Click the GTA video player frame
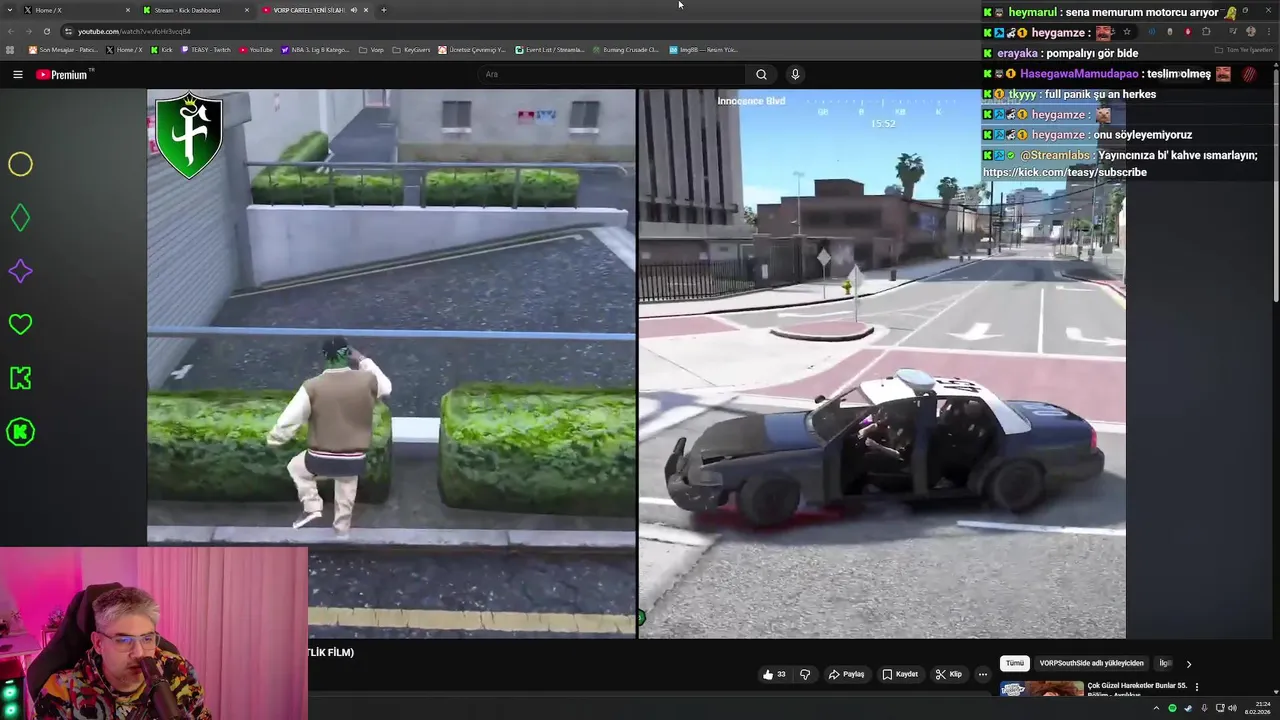This screenshot has width=1280, height=720. pyautogui.click(x=636, y=363)
